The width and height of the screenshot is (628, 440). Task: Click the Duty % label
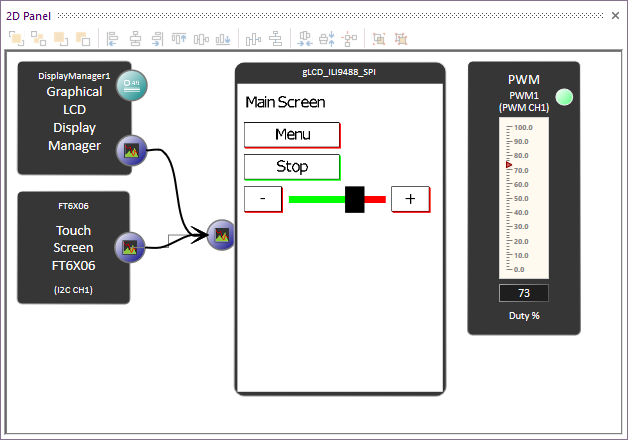pos(524,316)
